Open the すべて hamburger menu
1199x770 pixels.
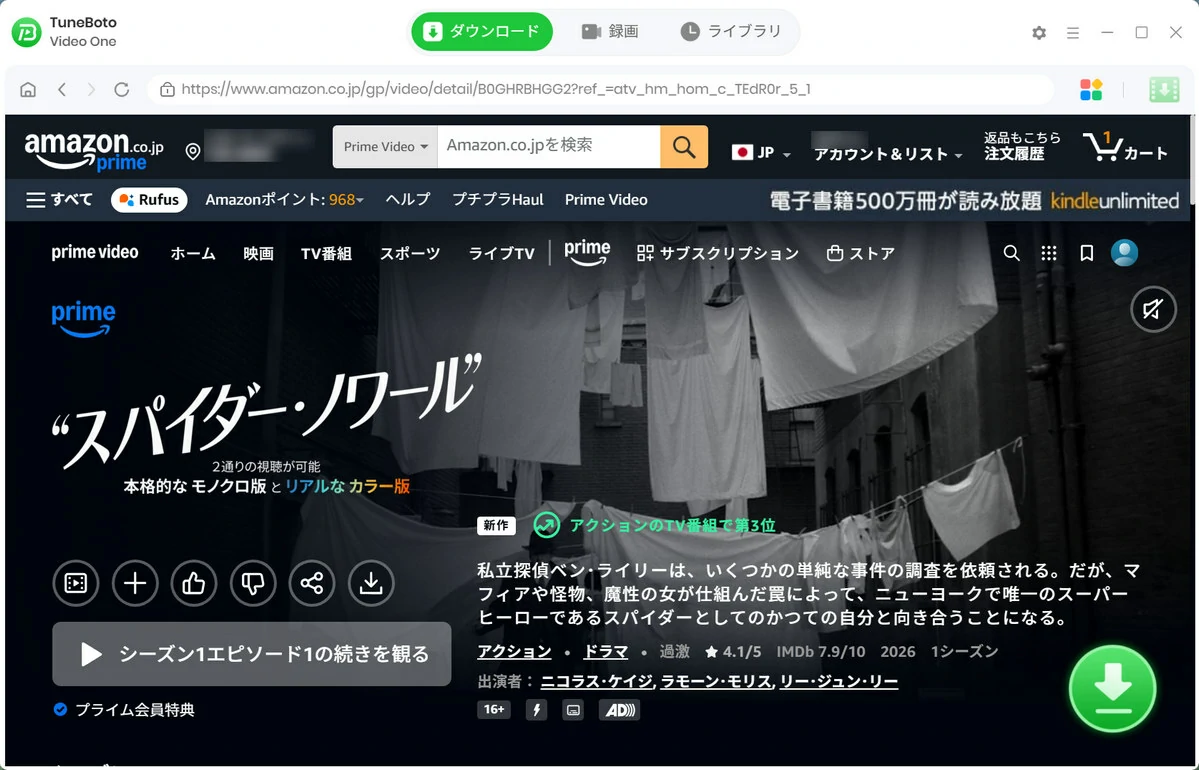tap(59, 200)
